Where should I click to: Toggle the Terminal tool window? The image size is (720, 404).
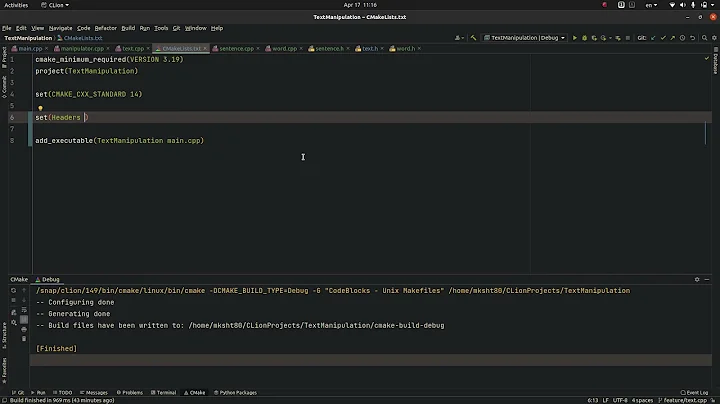(165, 393)
